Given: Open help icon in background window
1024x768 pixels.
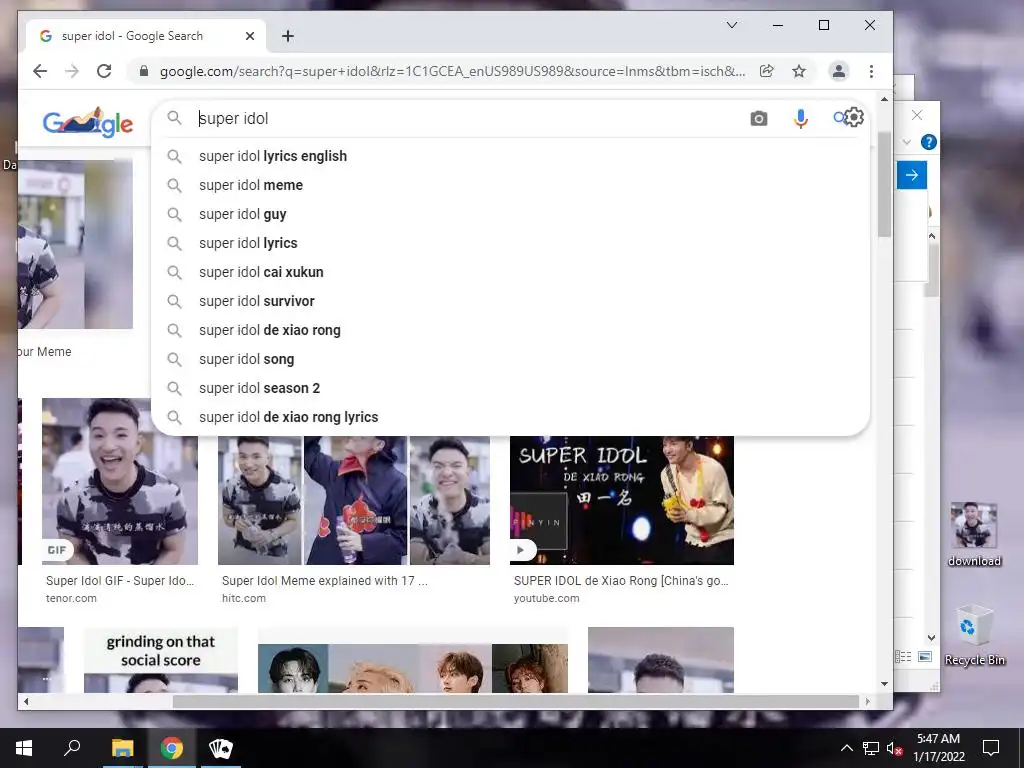Looking at the screenshot, I should [x=928, y=142].
